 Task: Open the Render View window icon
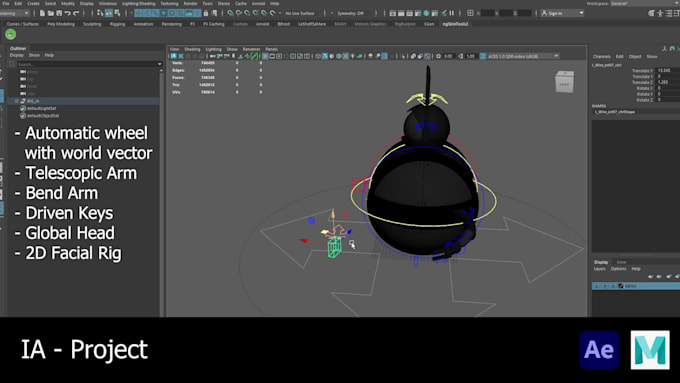tap(393, 13)
